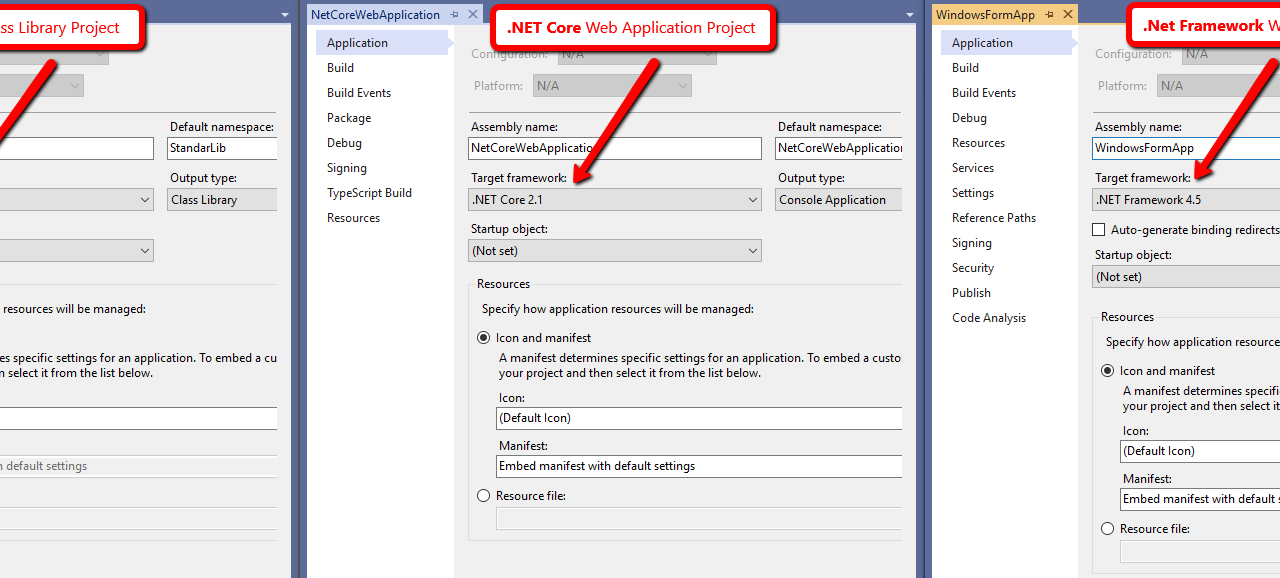Close the WindowsFormApp tab
This screenshot has width=1280, height=578.
1068,15
